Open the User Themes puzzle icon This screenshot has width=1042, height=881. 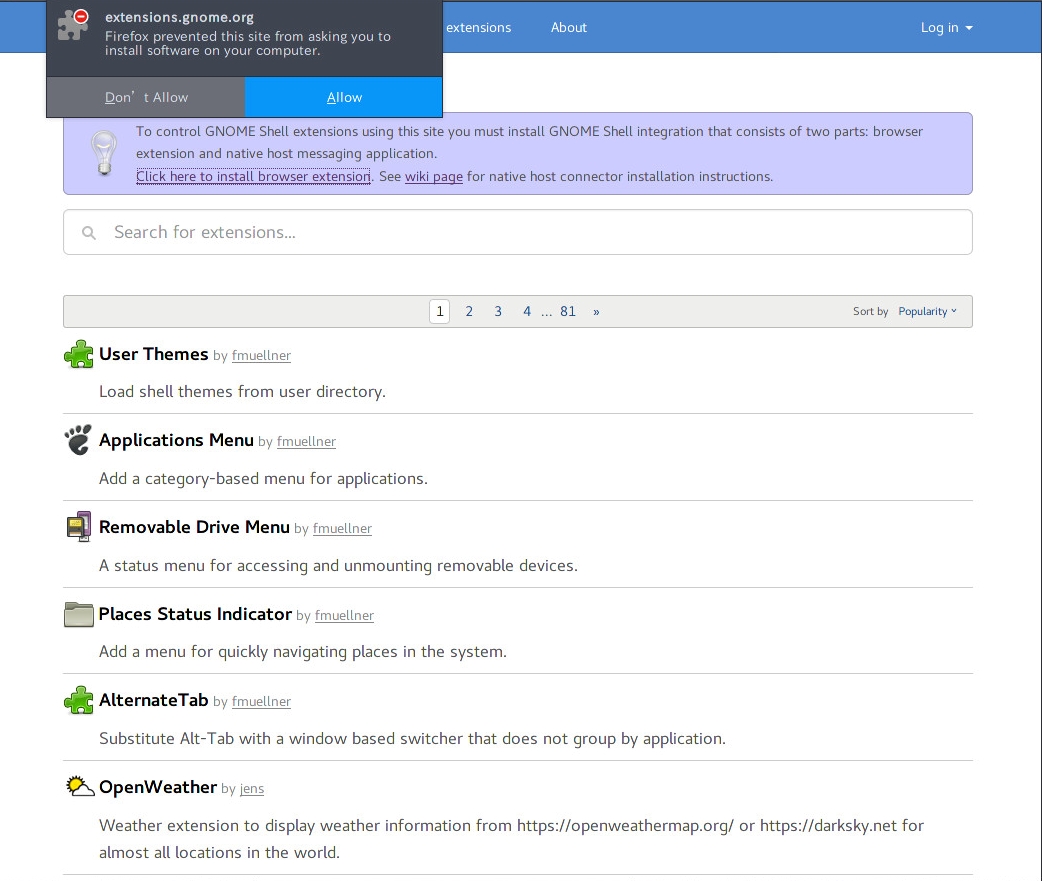pos(78,354)
